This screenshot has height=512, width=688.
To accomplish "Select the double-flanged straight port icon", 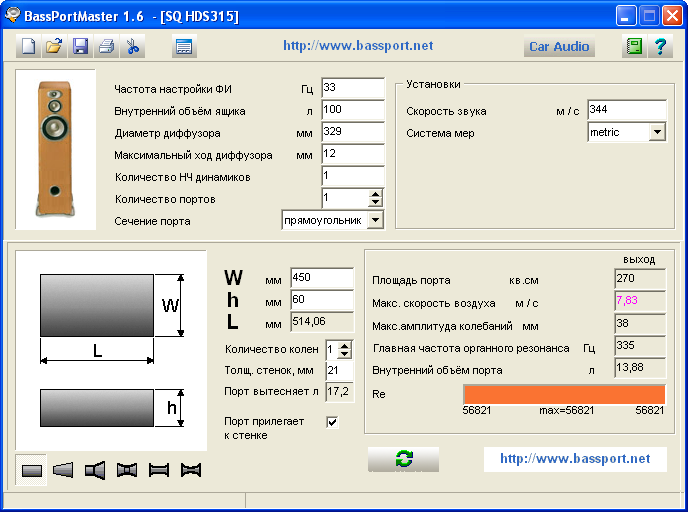I will tap(159, 470).
